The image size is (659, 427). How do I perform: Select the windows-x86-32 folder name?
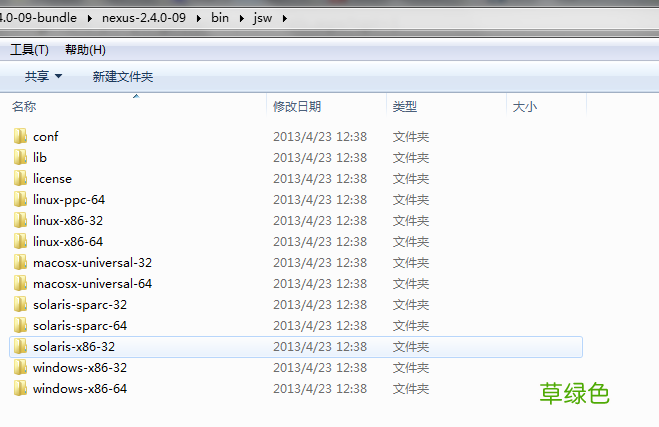click(x=80, y=368)
